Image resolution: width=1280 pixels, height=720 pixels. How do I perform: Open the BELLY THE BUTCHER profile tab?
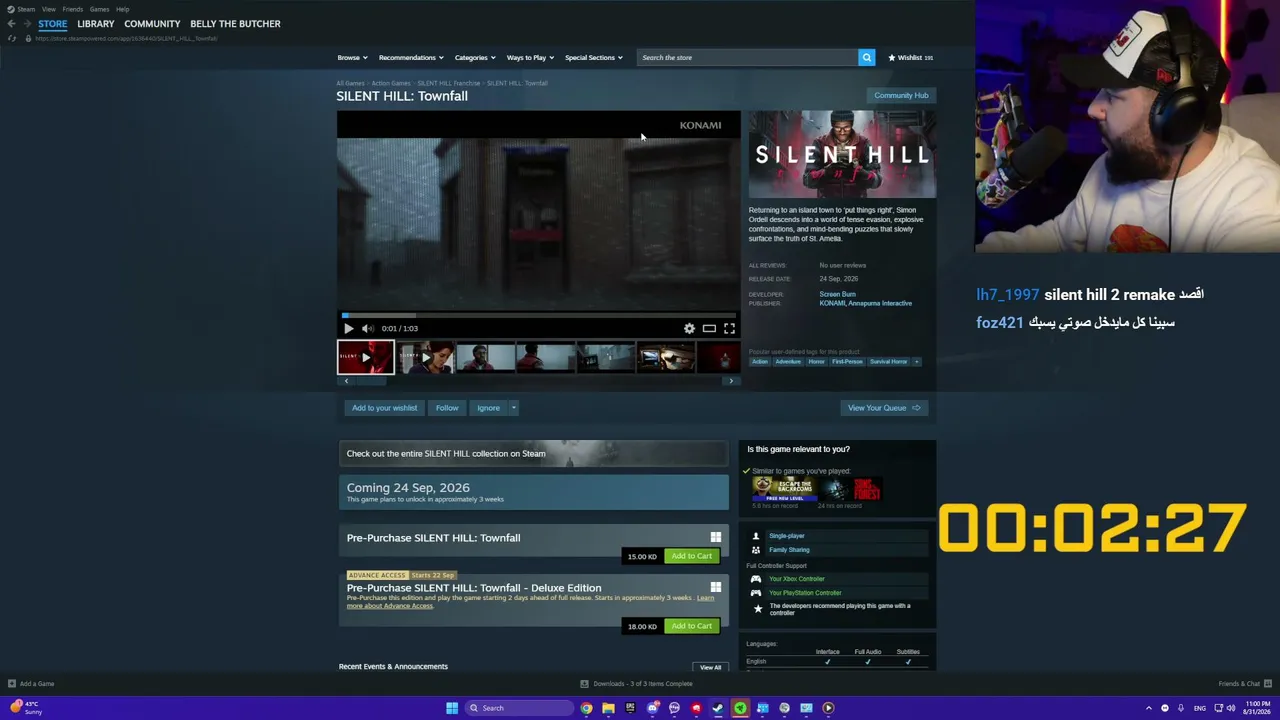(235, 24)
